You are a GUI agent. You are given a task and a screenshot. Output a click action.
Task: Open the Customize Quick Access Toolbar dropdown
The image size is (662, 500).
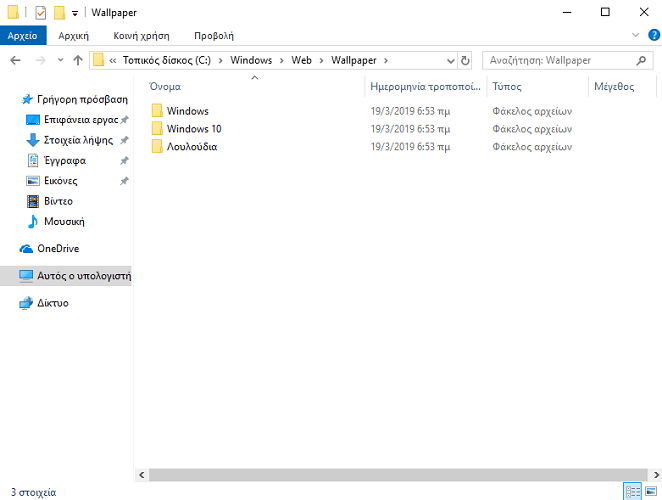(x=75, y=13)
